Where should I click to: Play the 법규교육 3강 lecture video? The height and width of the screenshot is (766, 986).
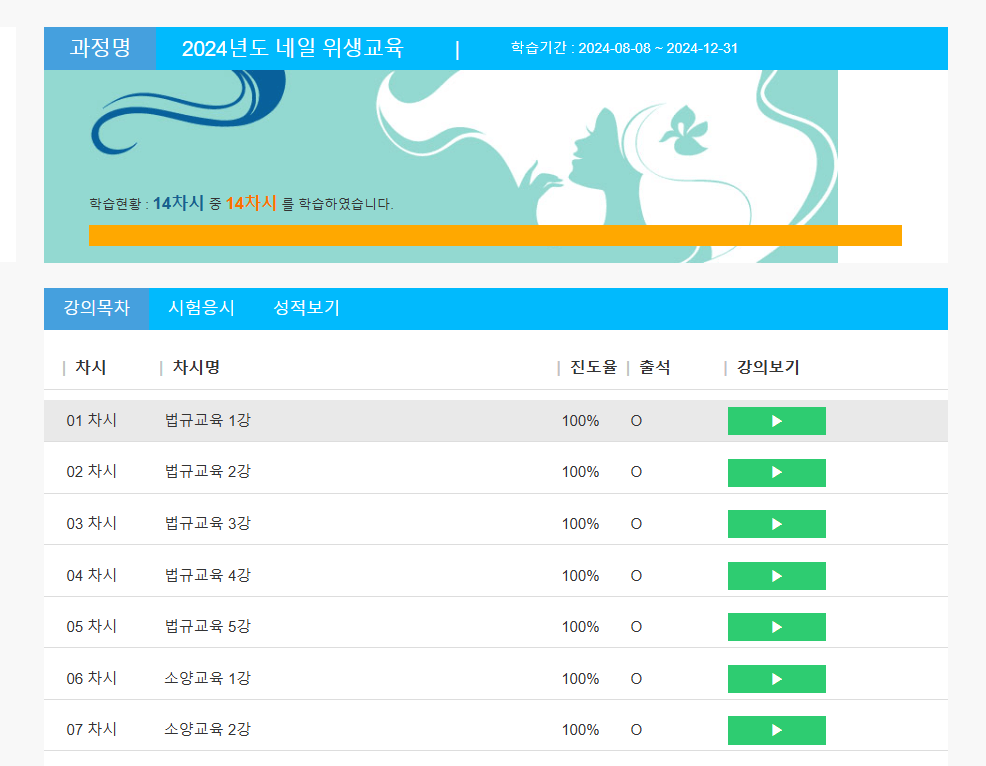pos(777,524)
